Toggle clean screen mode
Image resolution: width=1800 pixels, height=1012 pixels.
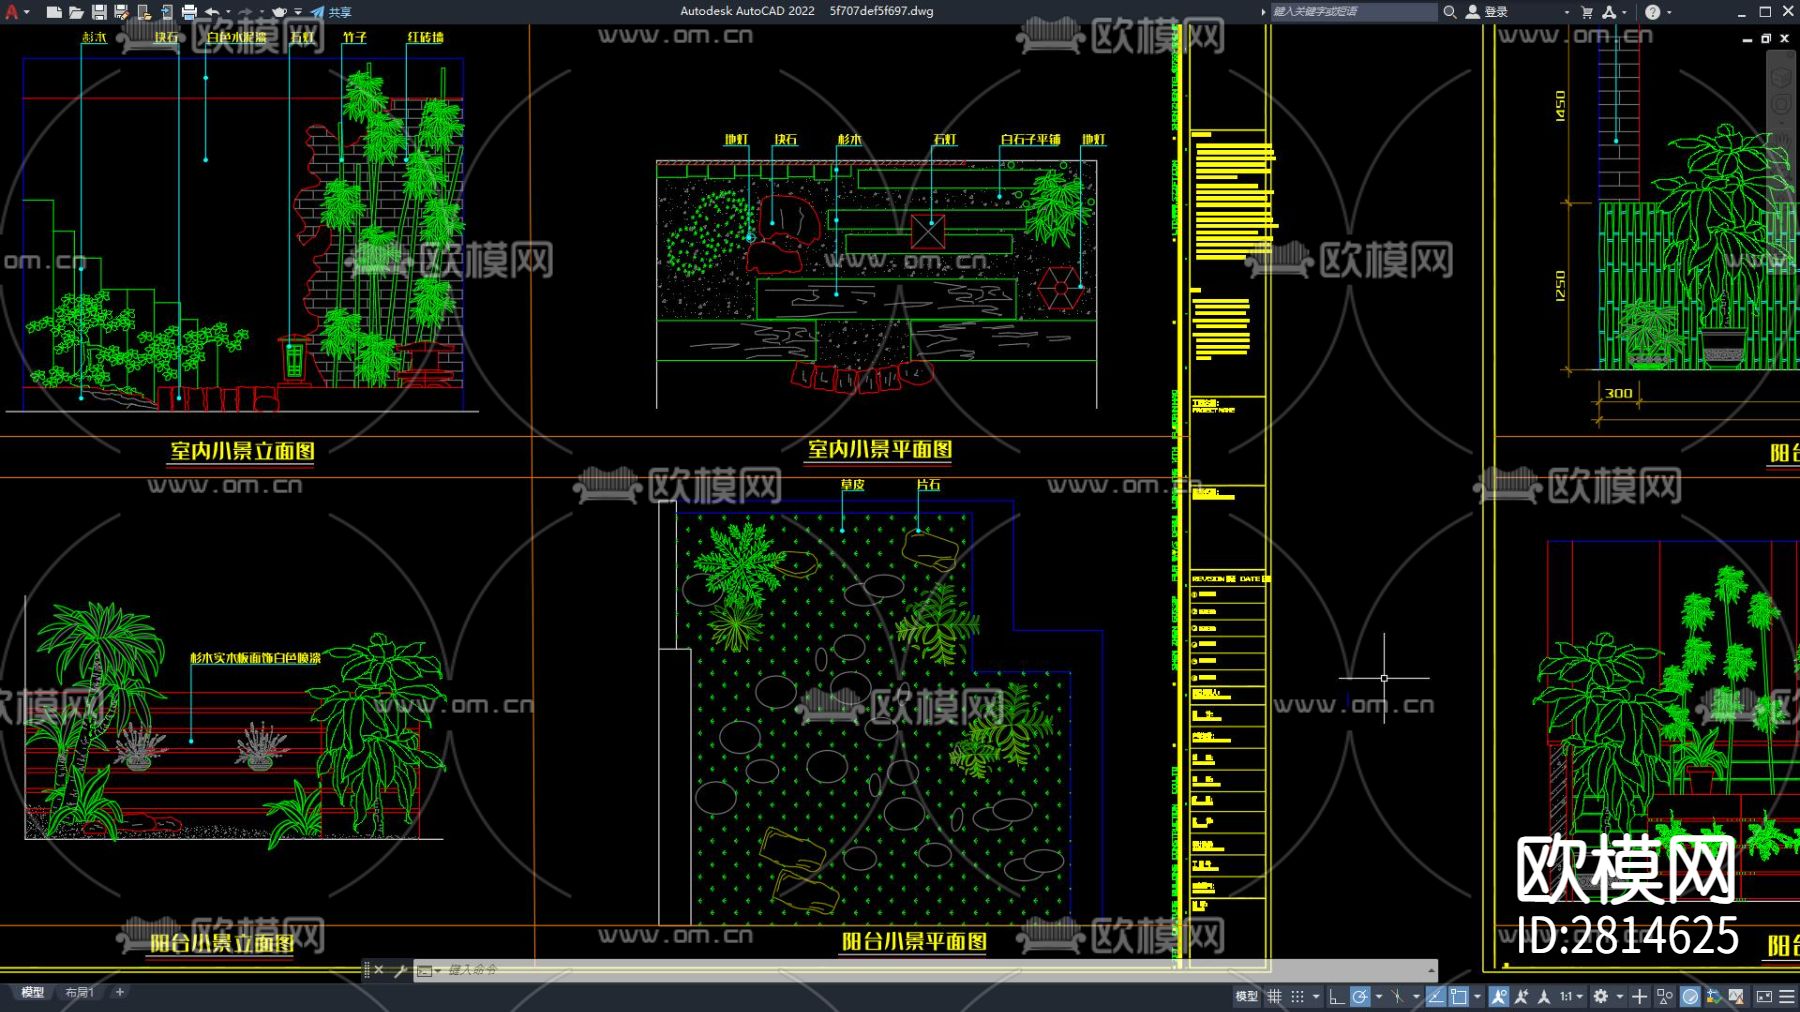point(1764,996)
